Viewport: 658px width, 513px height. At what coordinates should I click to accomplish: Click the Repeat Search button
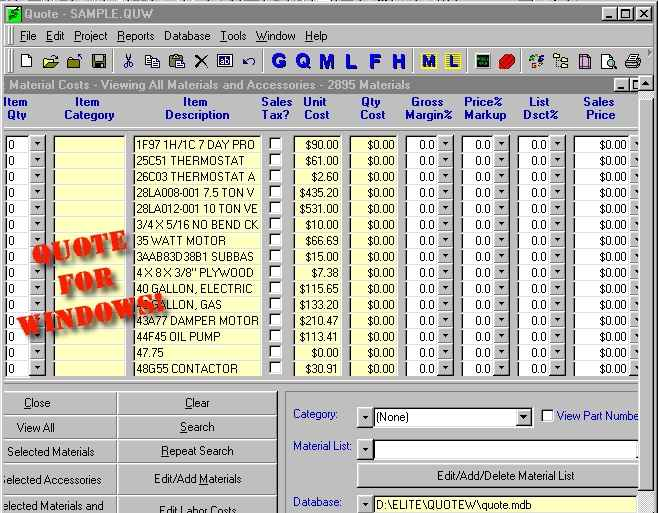[197, 451]
